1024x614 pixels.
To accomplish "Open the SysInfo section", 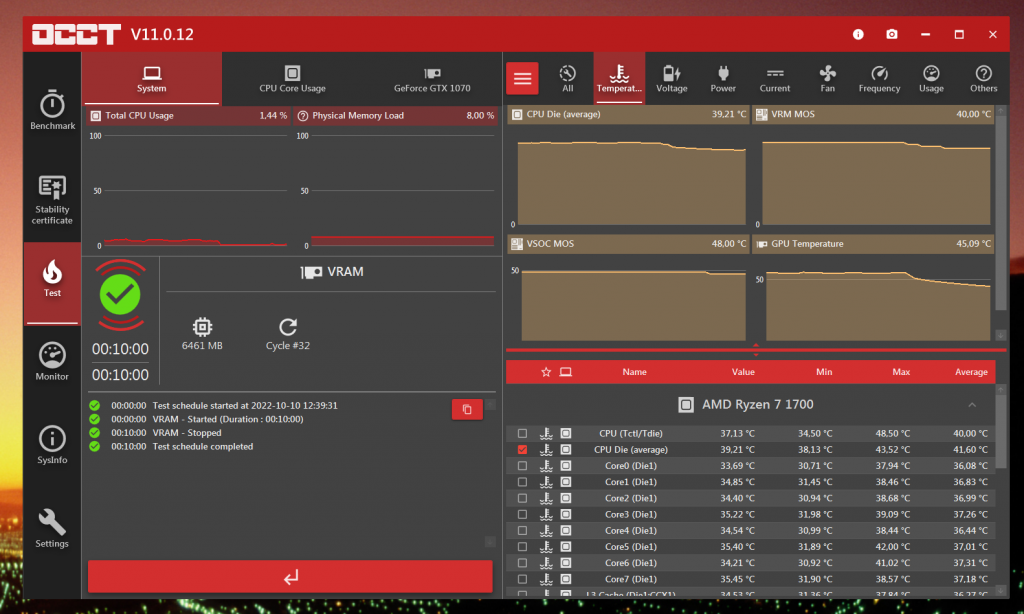I will tap(52, 445).
